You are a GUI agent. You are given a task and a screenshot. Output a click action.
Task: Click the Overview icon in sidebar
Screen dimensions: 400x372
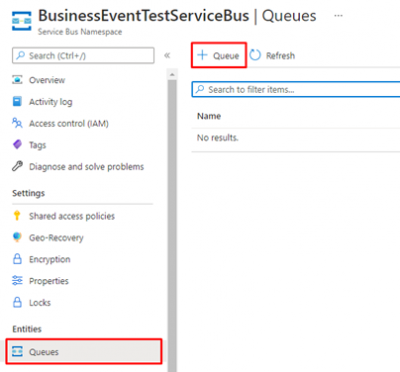(x=17, y=80)
